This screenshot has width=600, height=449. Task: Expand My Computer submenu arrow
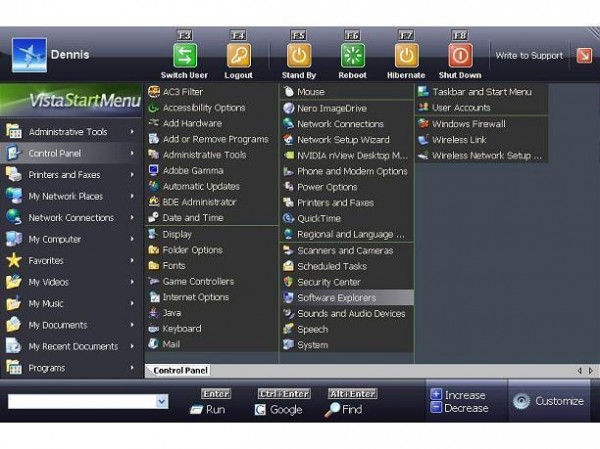coord(132,239)
